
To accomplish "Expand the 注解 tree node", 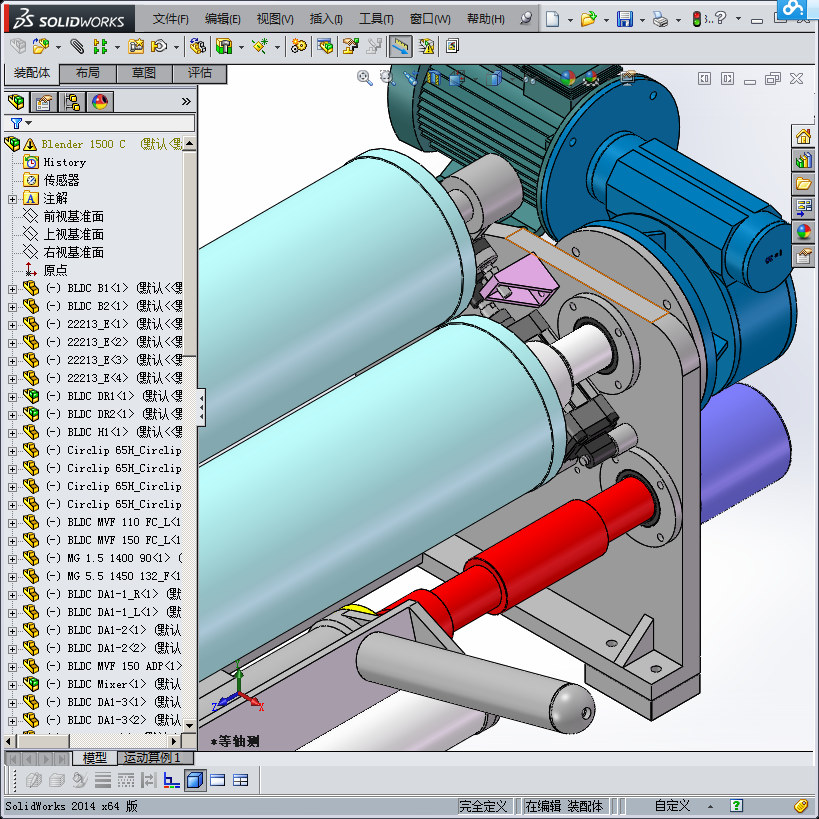I will [x=13, y=199].
